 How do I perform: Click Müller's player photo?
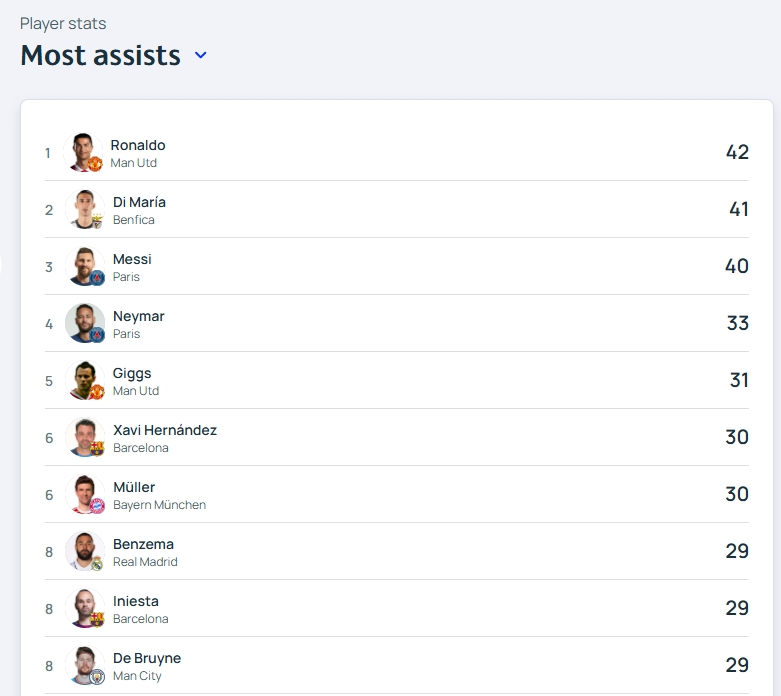click(x=85, y=494)
